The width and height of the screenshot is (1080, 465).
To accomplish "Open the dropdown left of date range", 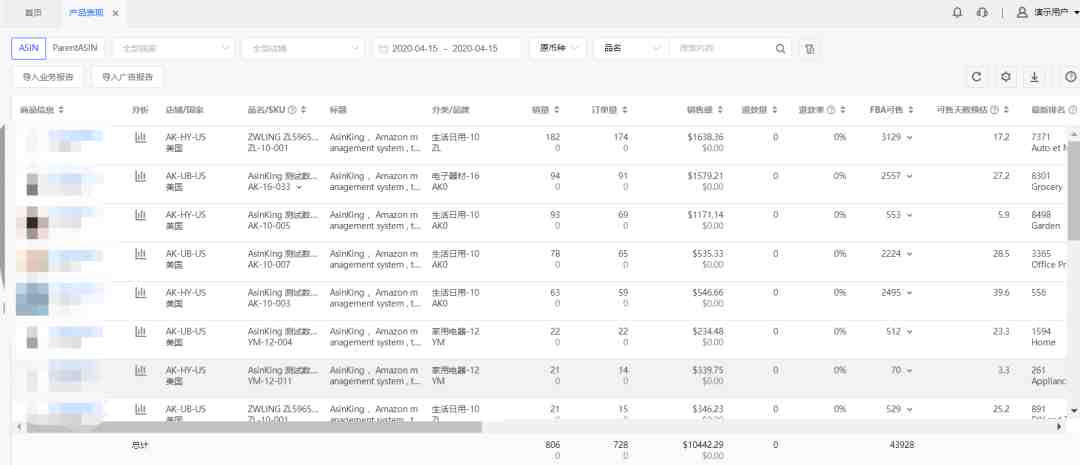I will [303, 49].
